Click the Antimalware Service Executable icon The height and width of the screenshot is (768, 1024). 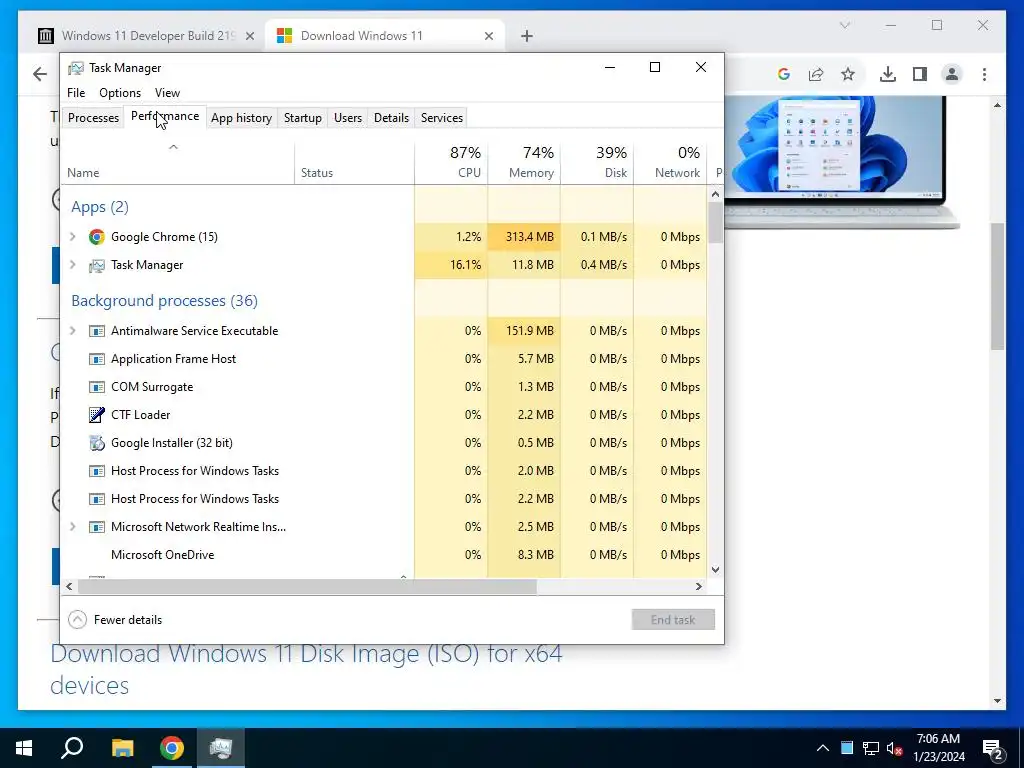[97, 331]
